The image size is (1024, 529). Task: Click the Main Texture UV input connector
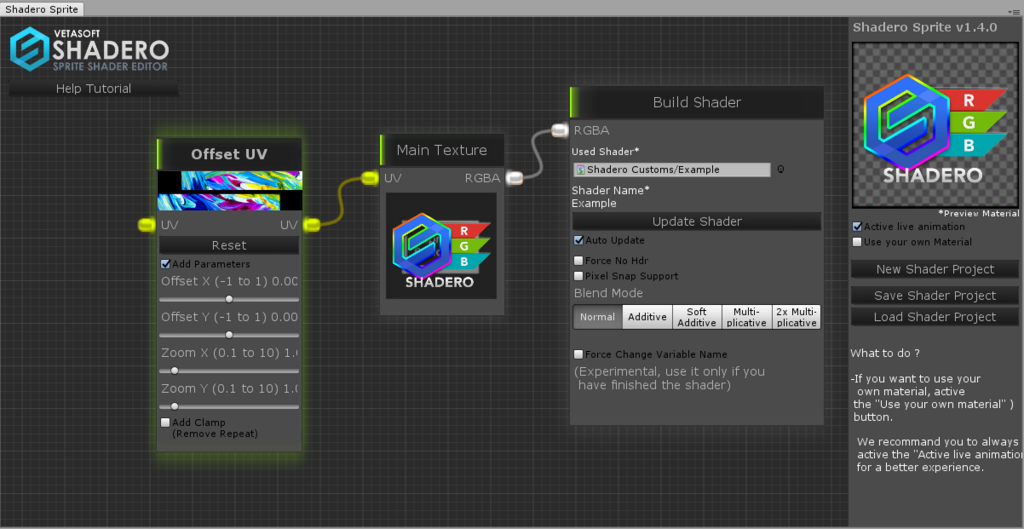click(370, 178)
